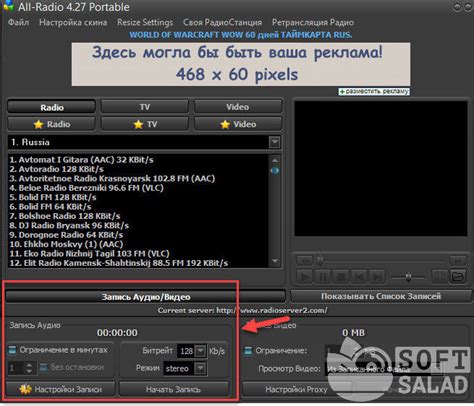Click the icon button left of folder icon

[440, 277]
